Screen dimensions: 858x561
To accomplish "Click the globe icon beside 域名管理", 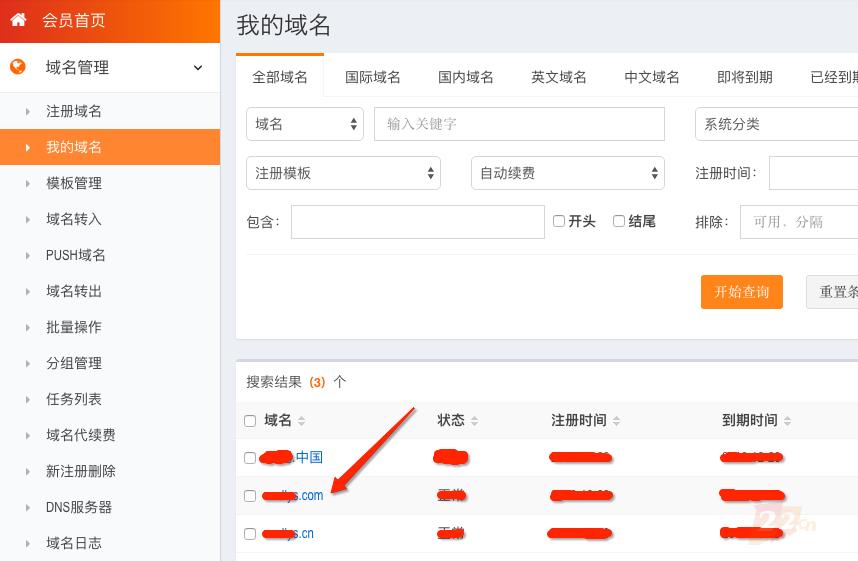I will tap(18, 67).
